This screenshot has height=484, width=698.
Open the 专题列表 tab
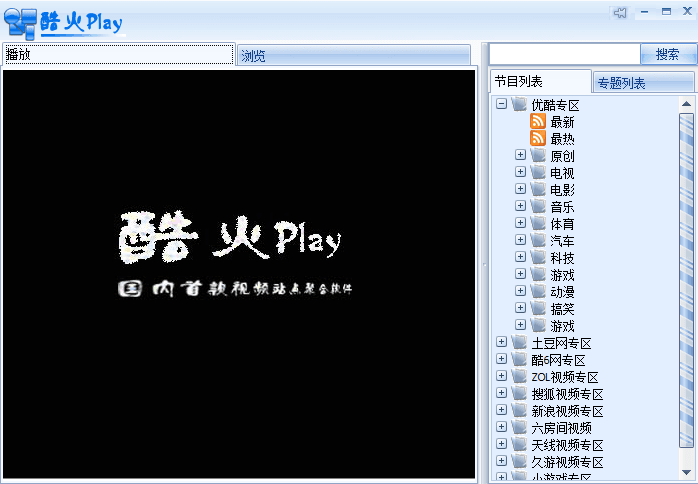[643, 83]
